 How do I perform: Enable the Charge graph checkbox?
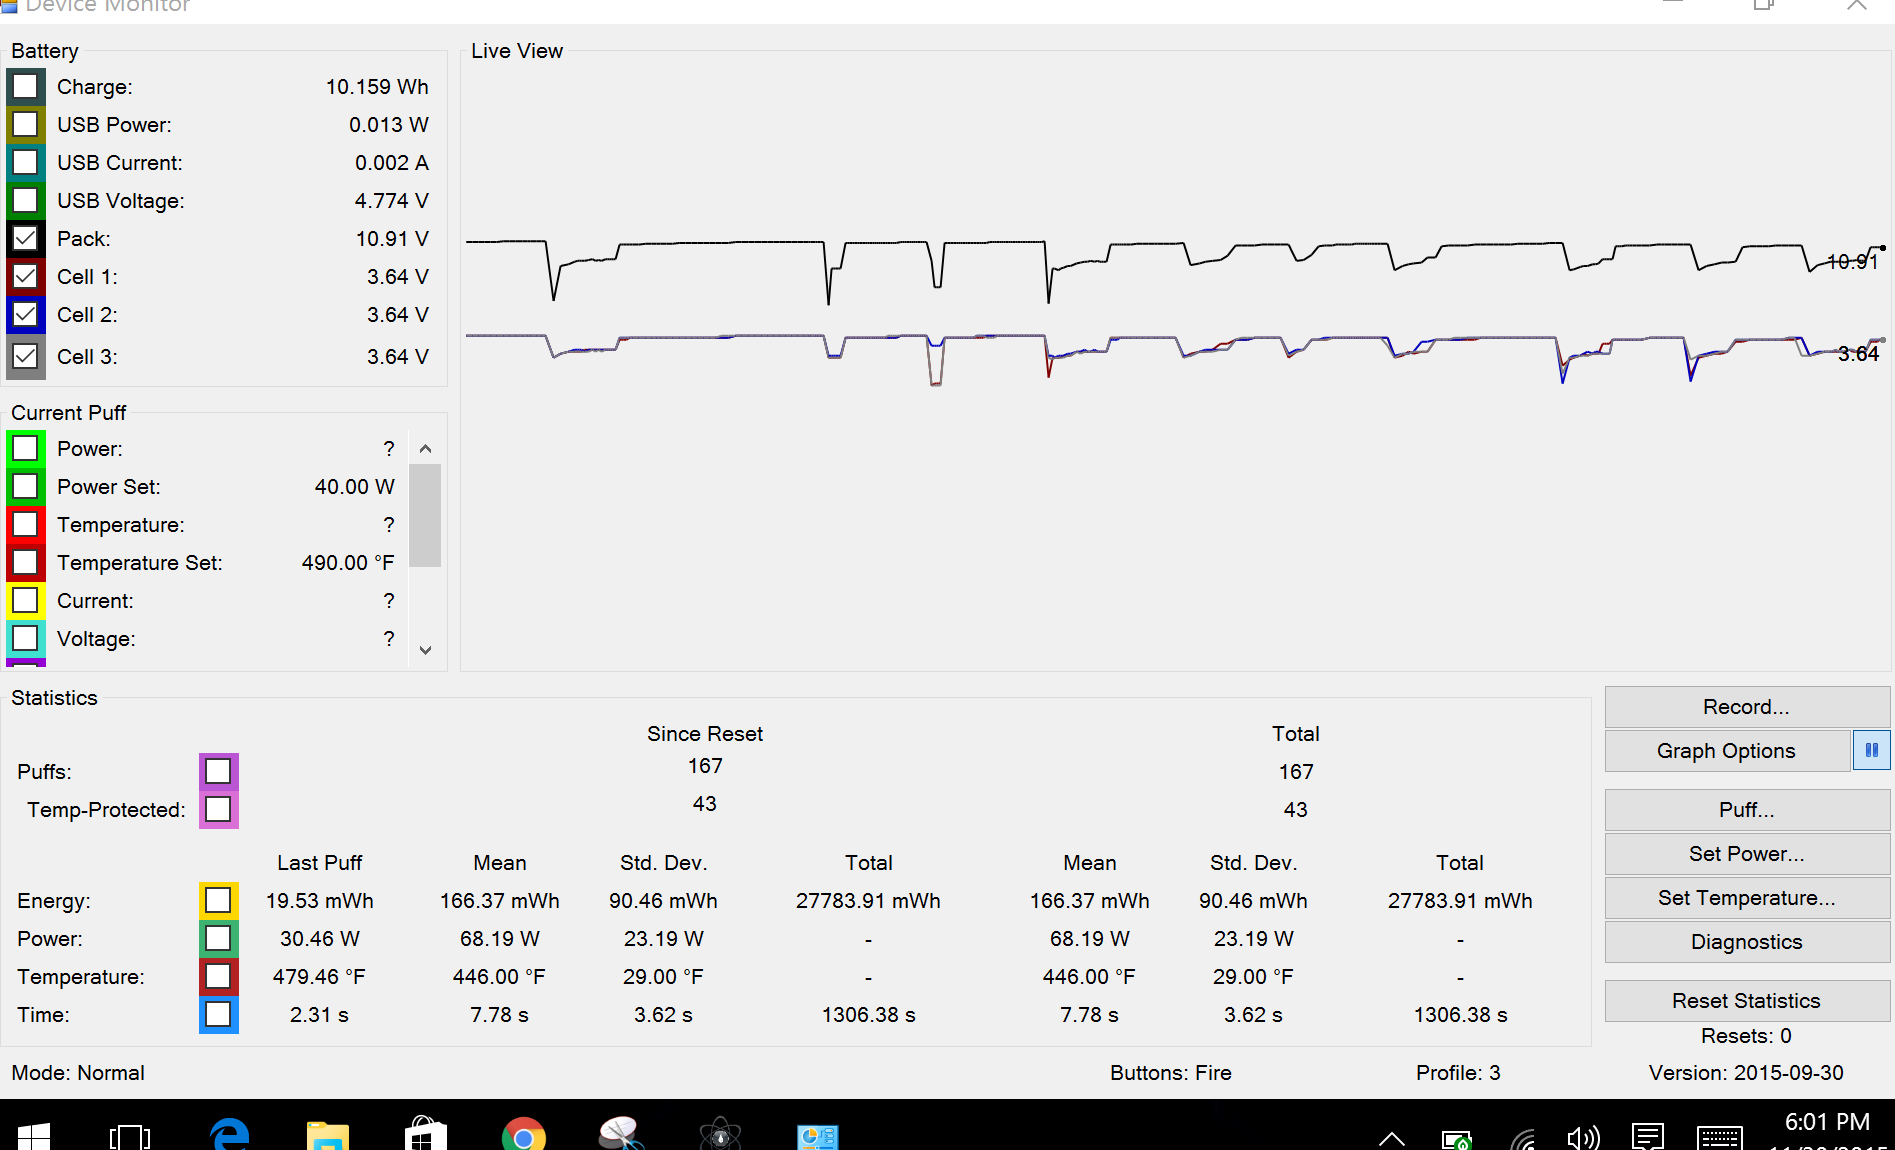(26, 87)
